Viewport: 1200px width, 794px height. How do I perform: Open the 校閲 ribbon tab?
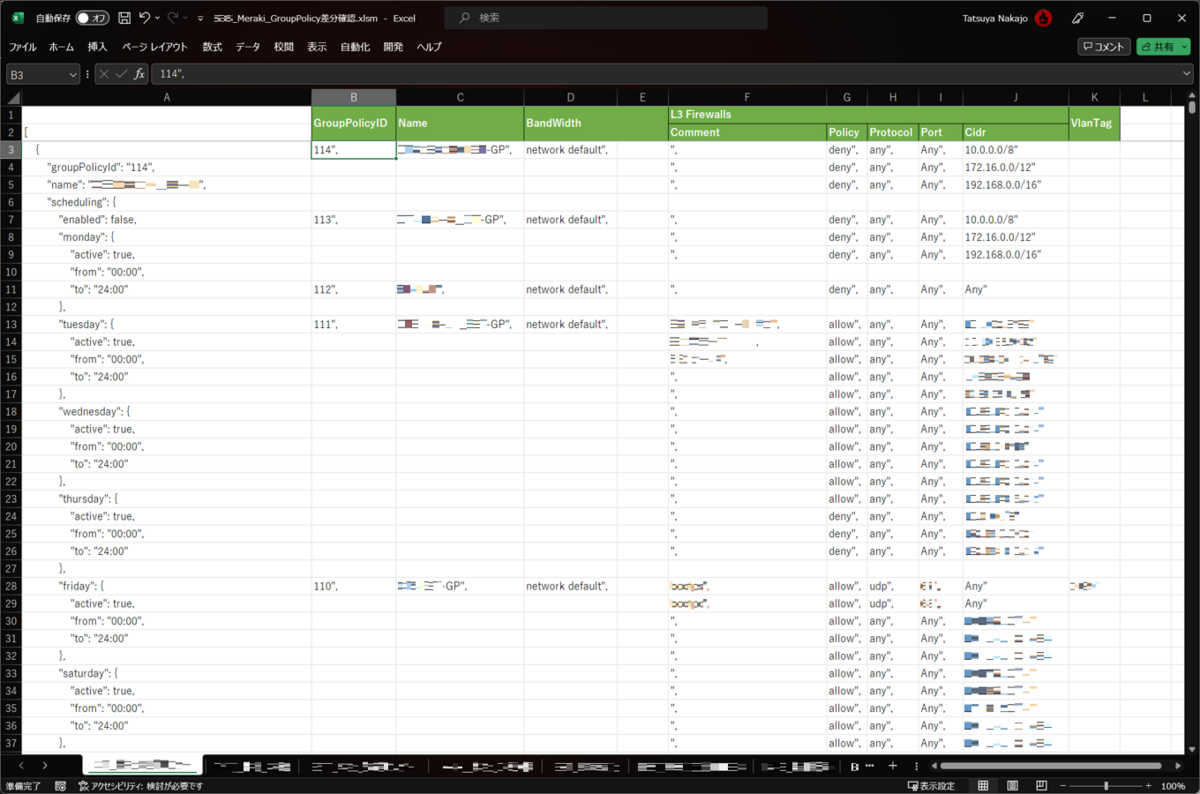284,47
